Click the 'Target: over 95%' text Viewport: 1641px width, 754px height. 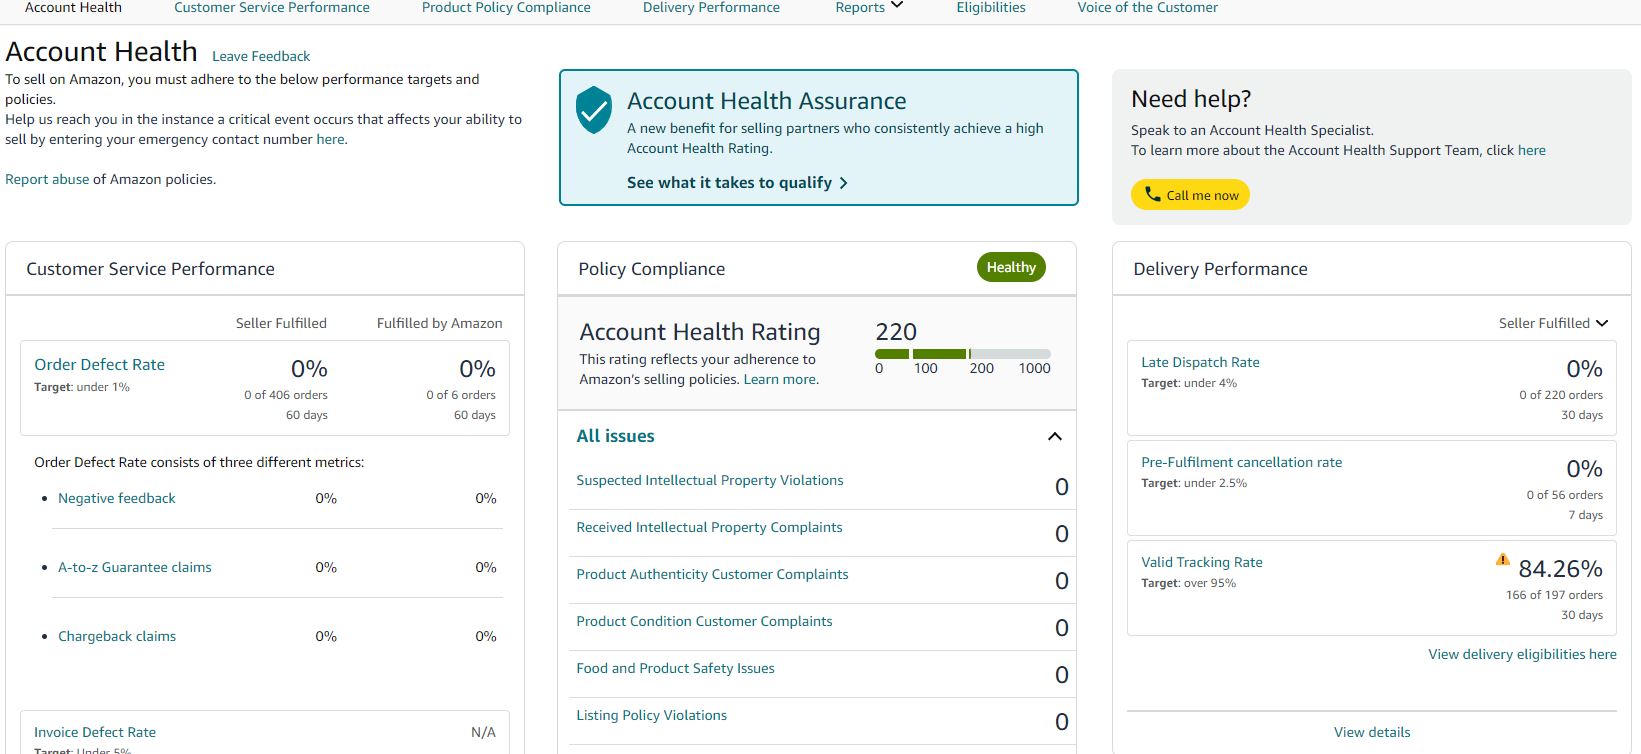(1188, 583)
